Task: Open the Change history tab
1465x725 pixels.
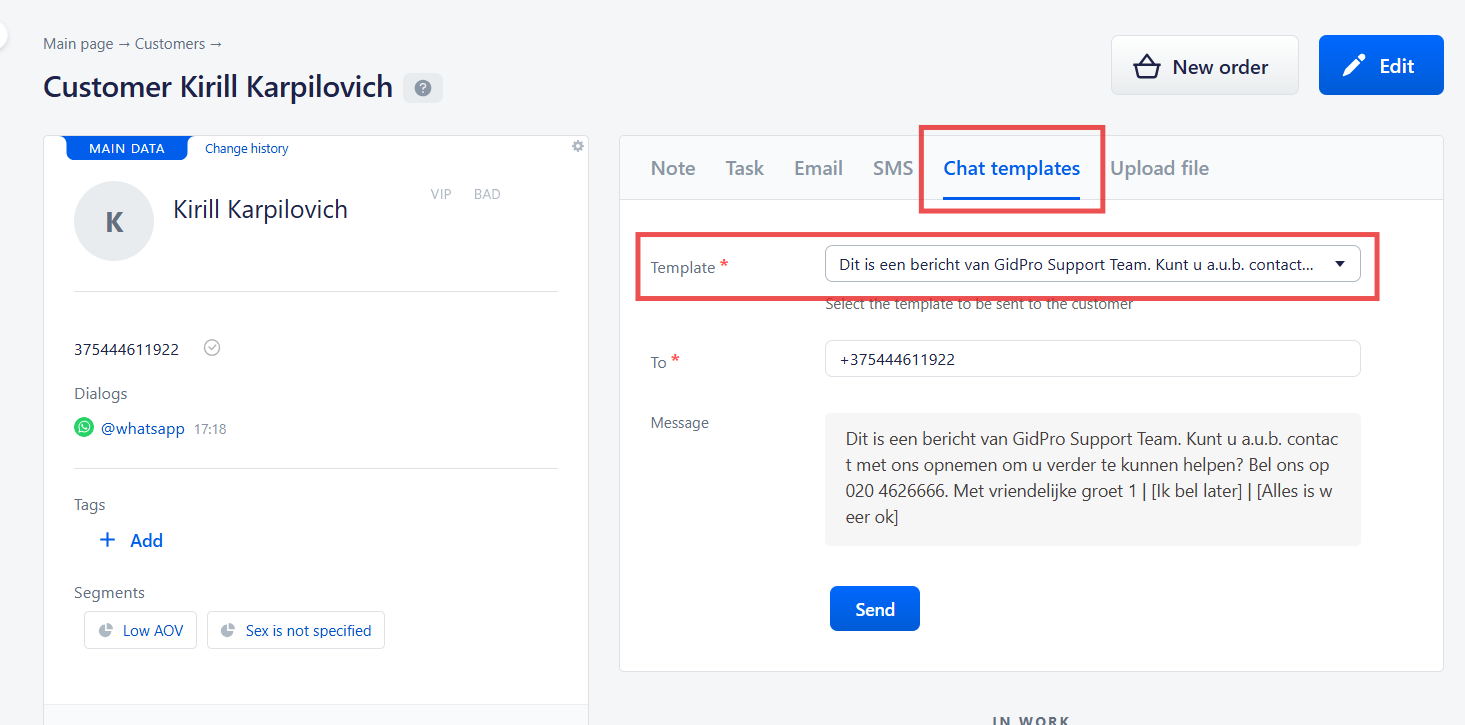Action: (246, 148)
